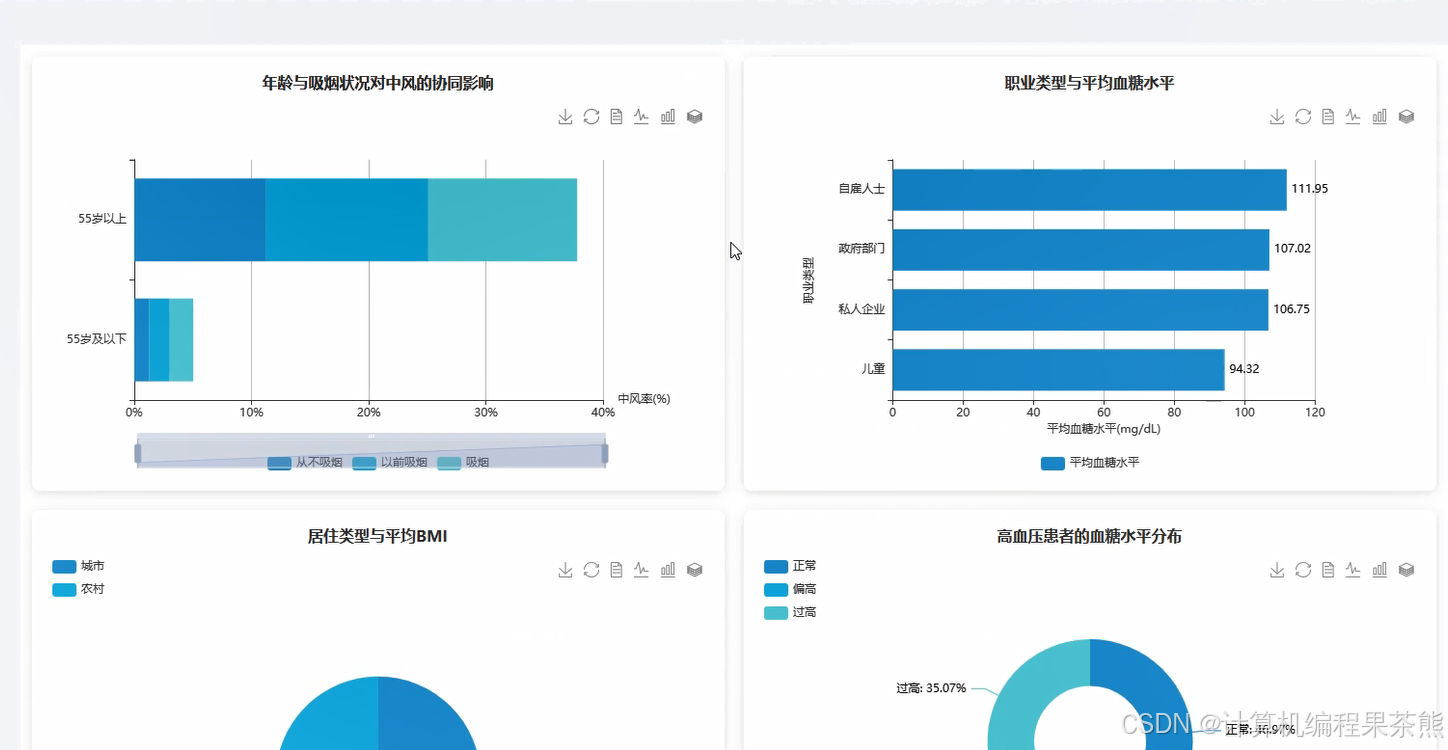Image resolution: width=1448 pixels, height=750 pixels.
Task: Click stack icon on occupation blood glucose chart
Action: [x=1407, y=117]
